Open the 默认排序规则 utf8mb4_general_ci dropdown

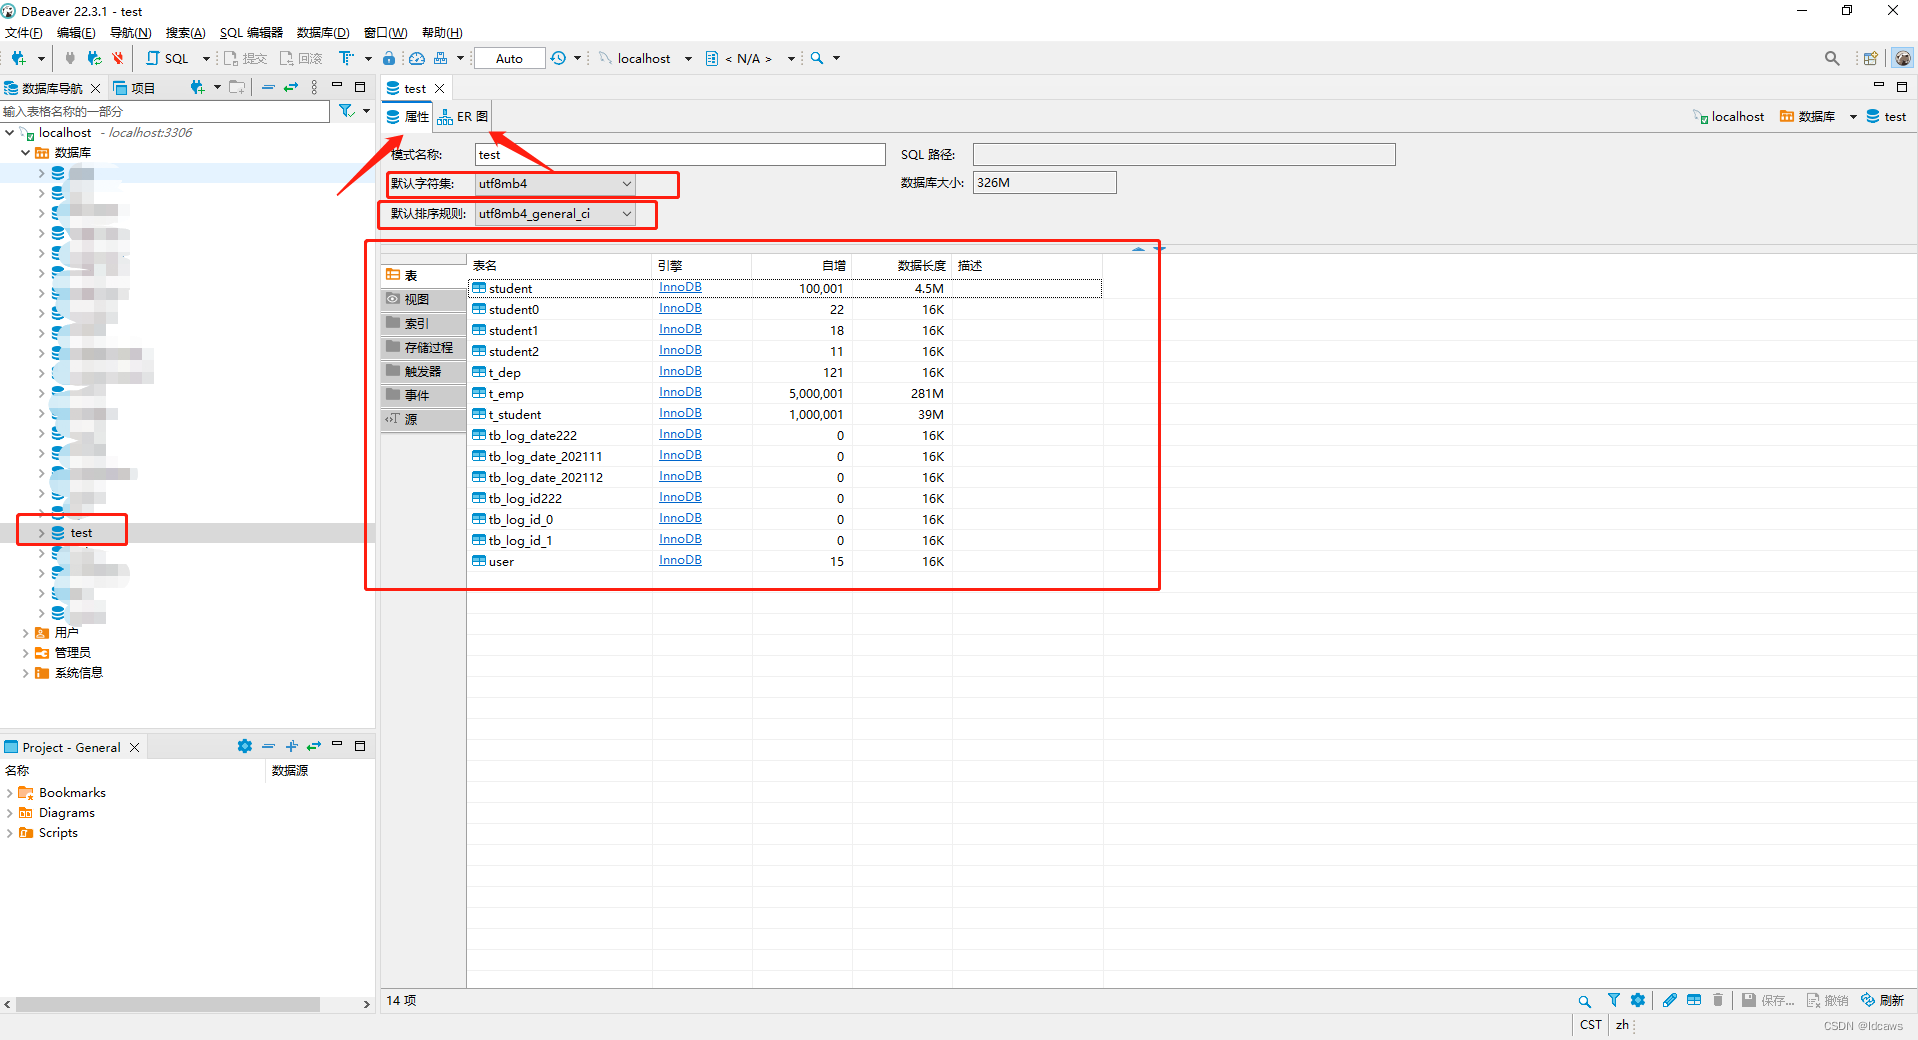pos(555,213)
